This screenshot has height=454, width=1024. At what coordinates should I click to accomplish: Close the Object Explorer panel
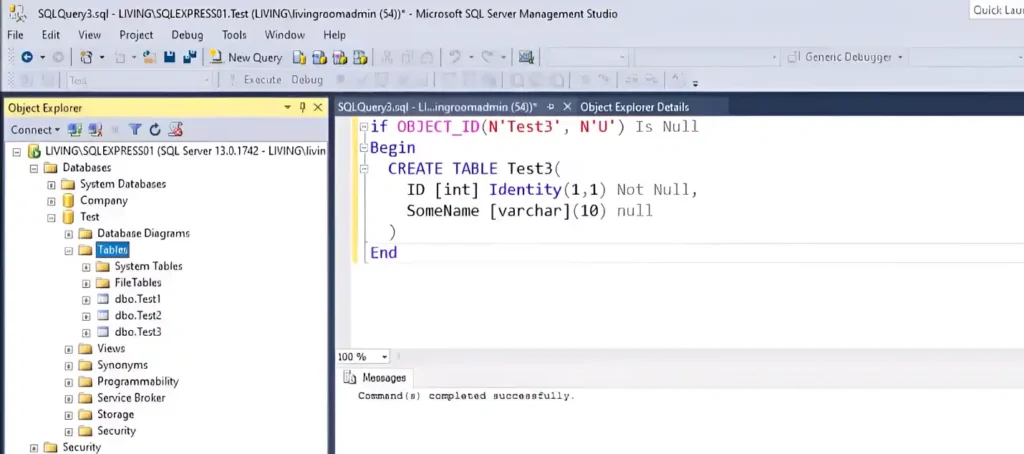pos(318,107)
